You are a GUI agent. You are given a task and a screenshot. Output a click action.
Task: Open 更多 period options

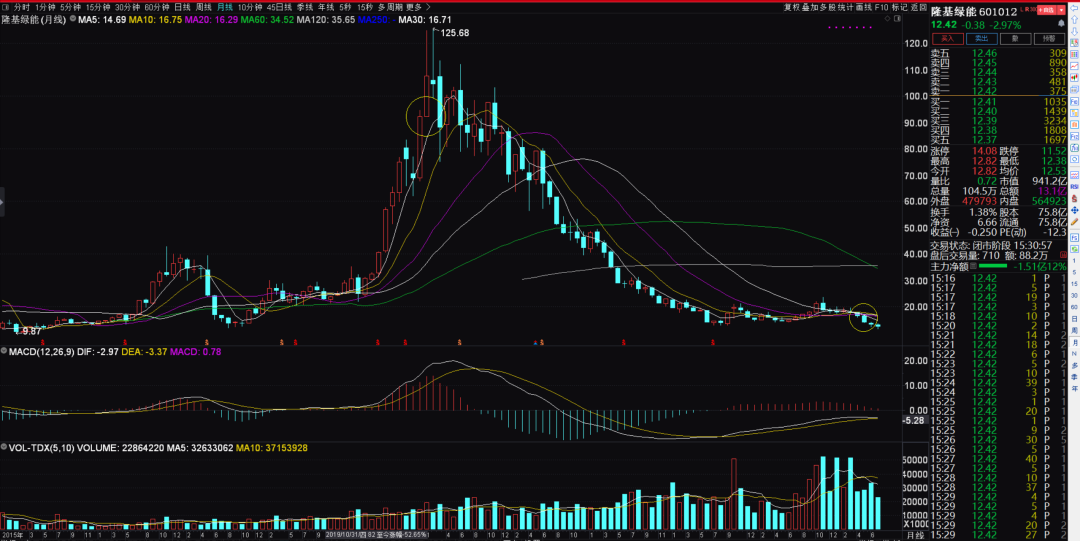[x=413, y=7]
